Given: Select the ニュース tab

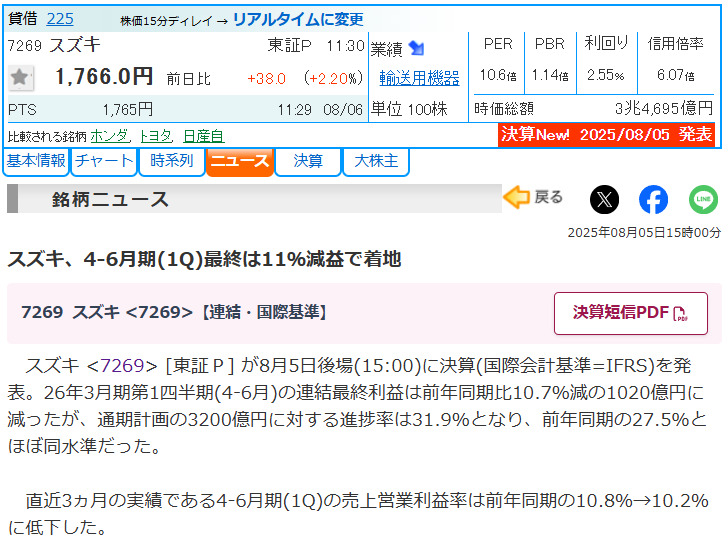Looking at the screenshot, I should (240, 162).
